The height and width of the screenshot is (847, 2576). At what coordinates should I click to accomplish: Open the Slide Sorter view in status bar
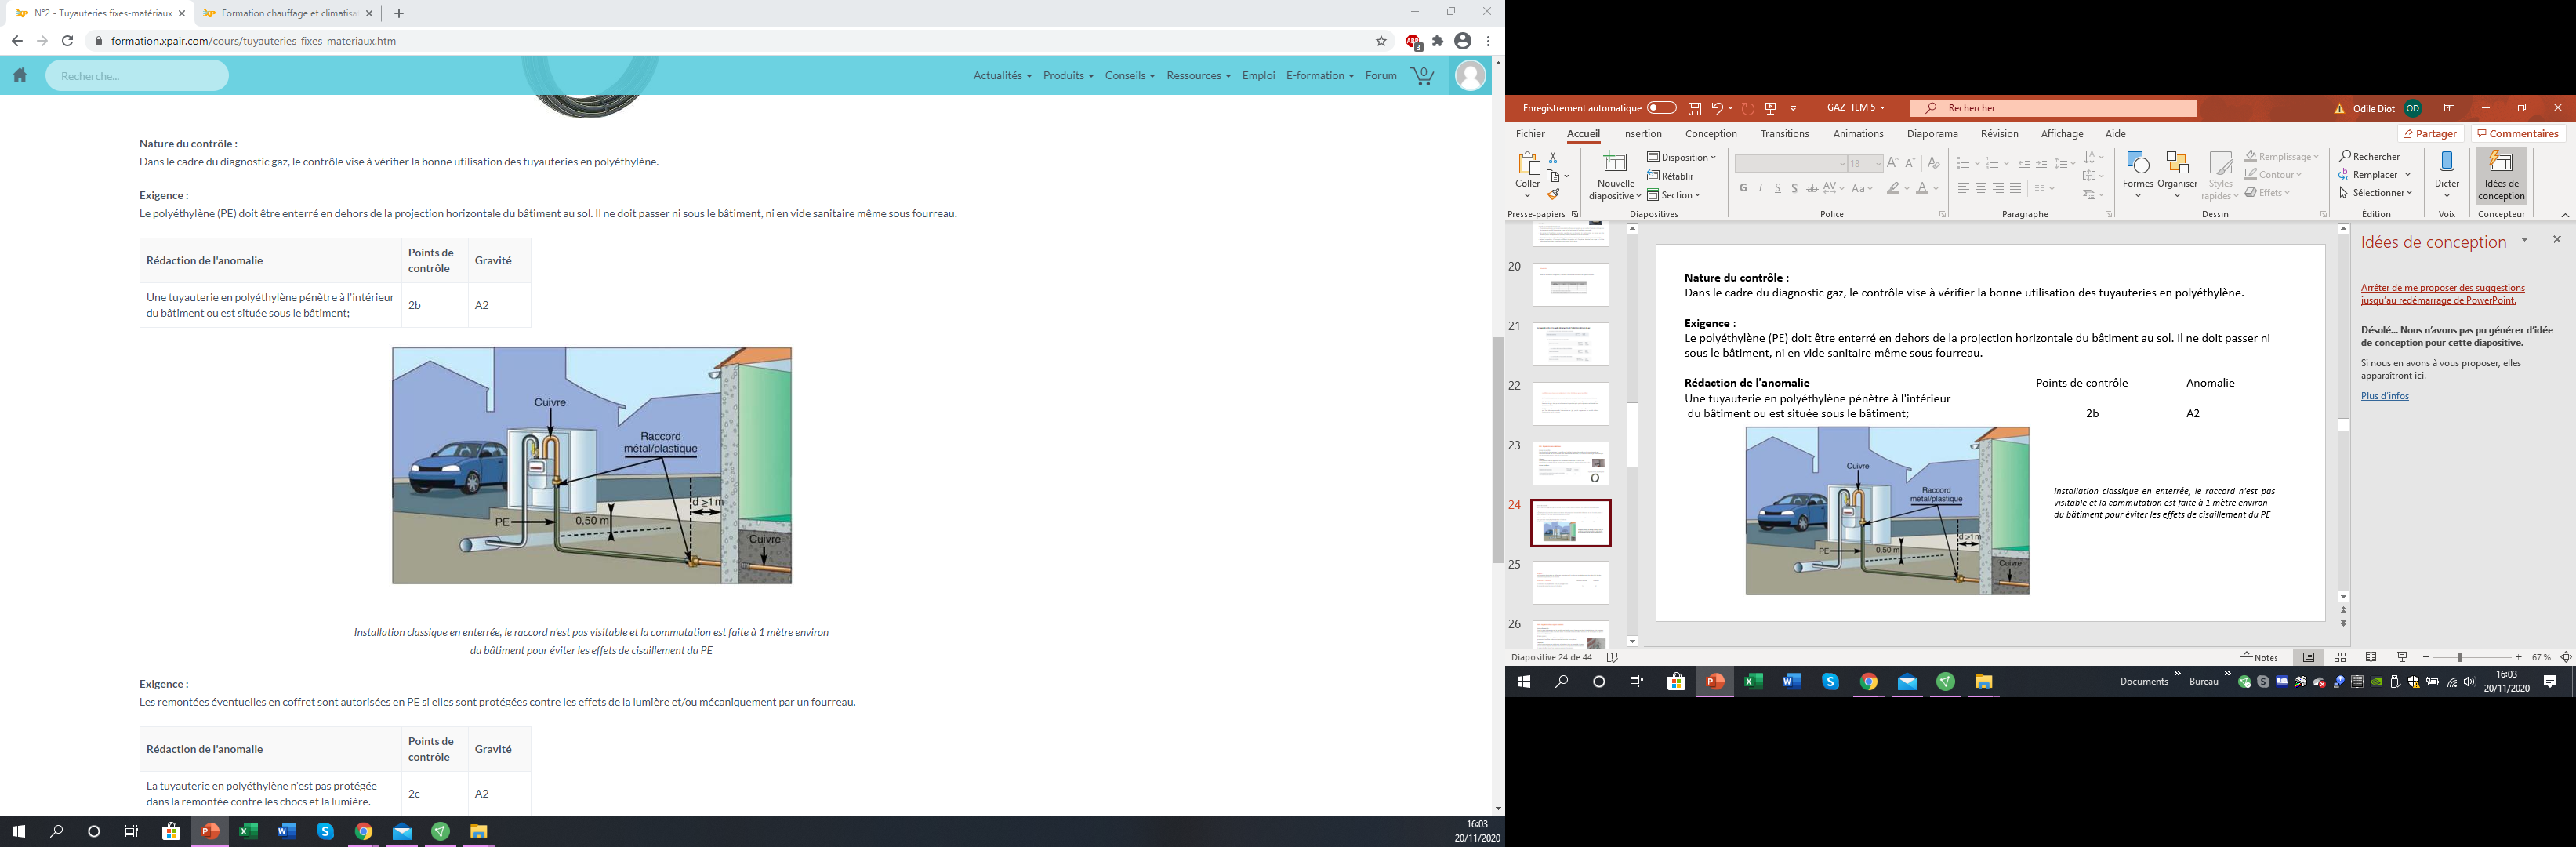pos(2340,657)
